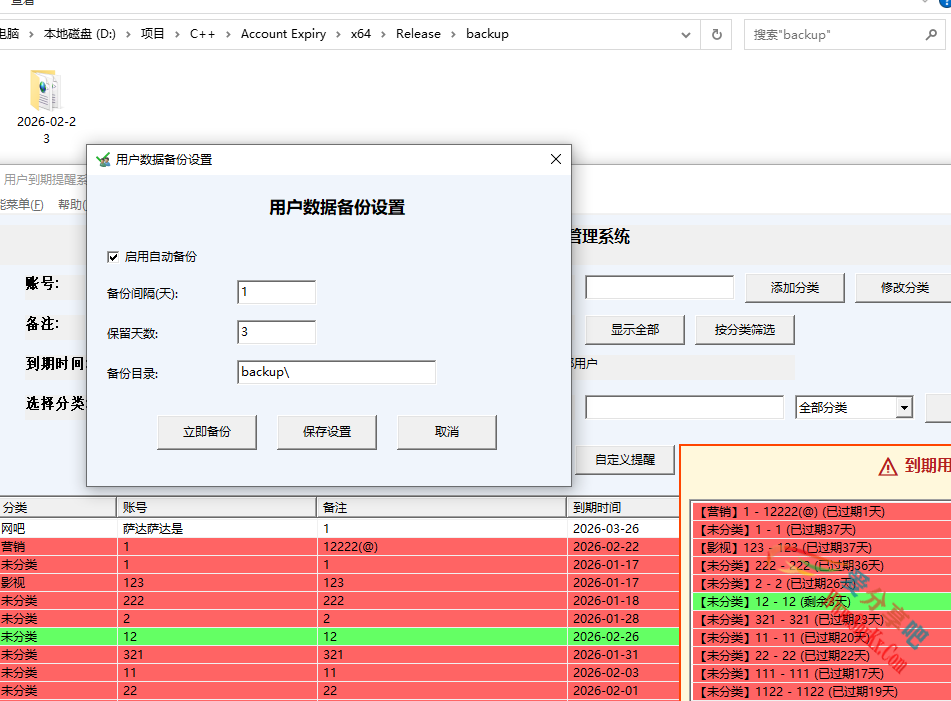951x701 pixels.
Task: Click the 添加分类 add category button
Action: tap(794, 287)
